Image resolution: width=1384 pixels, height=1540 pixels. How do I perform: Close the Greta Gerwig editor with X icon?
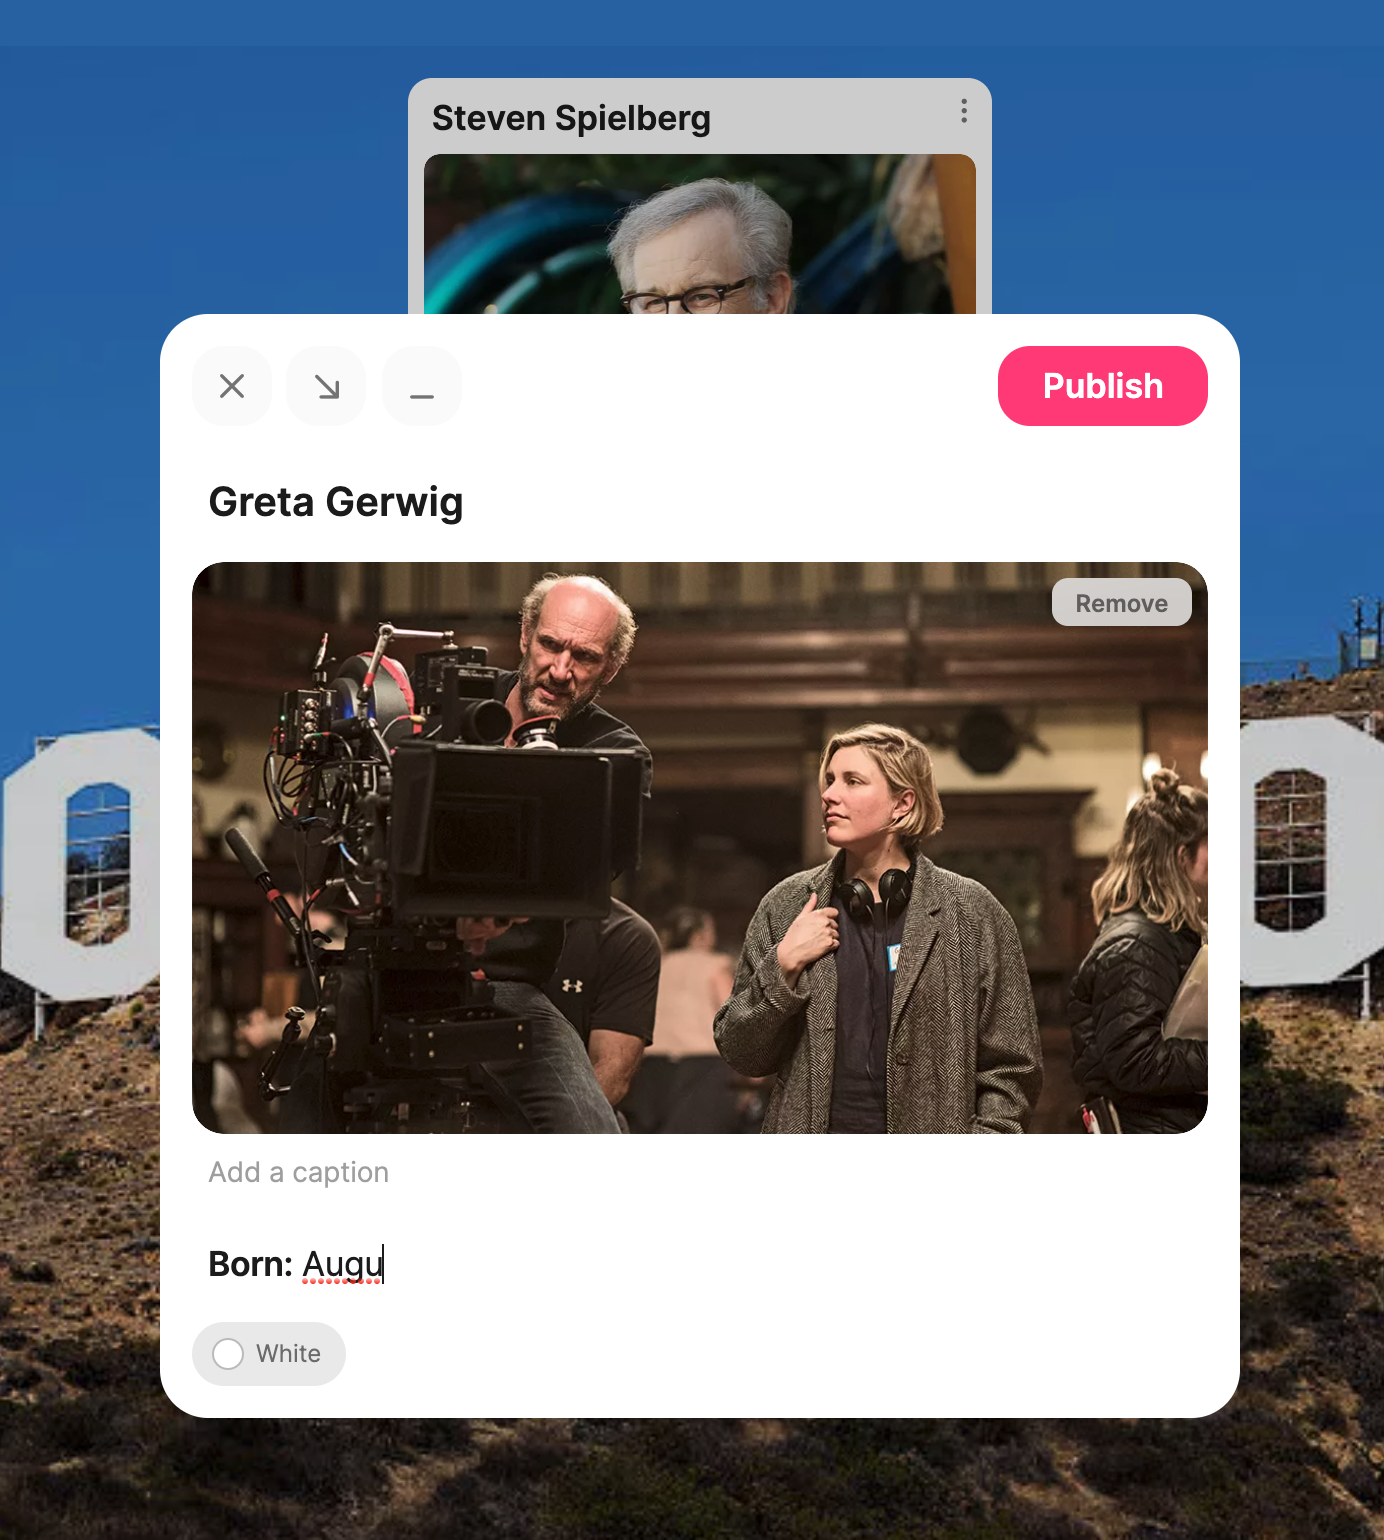point(232,386)
